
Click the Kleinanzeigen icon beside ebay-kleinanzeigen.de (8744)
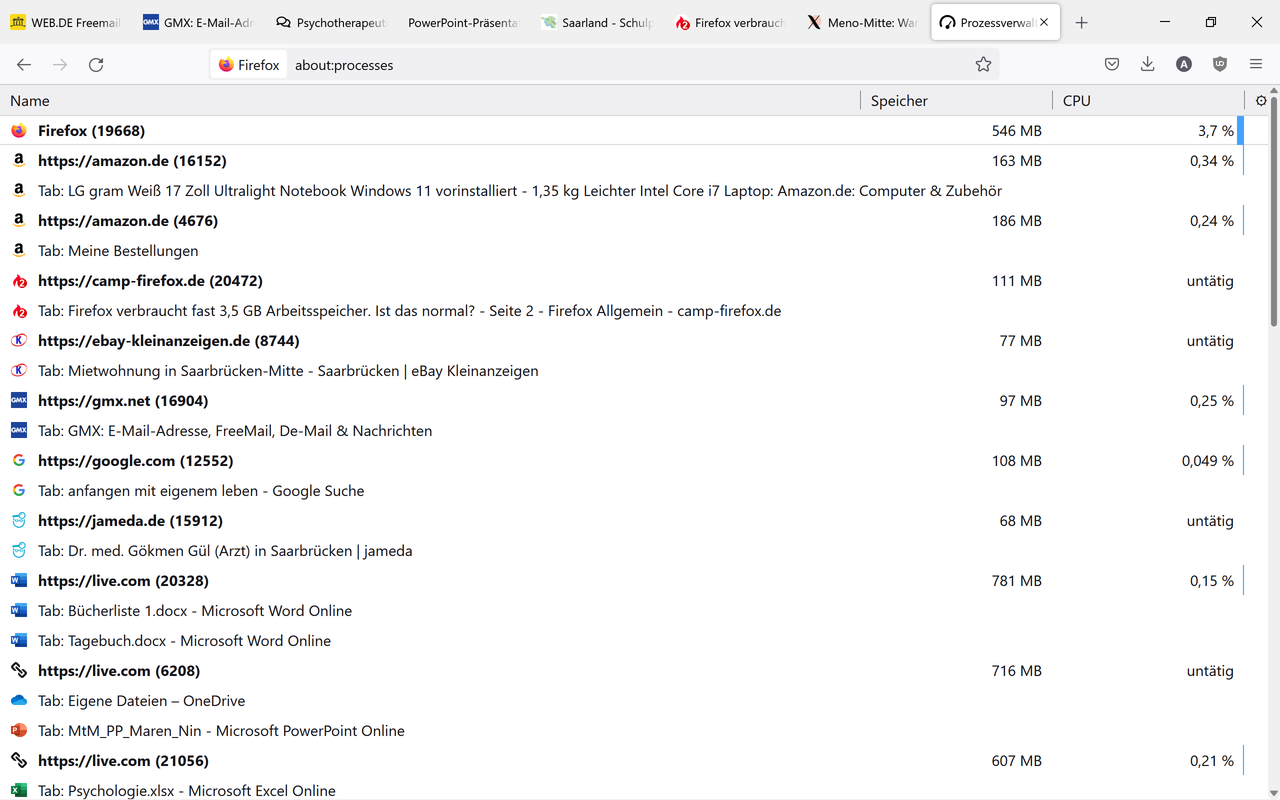point(19,341)
